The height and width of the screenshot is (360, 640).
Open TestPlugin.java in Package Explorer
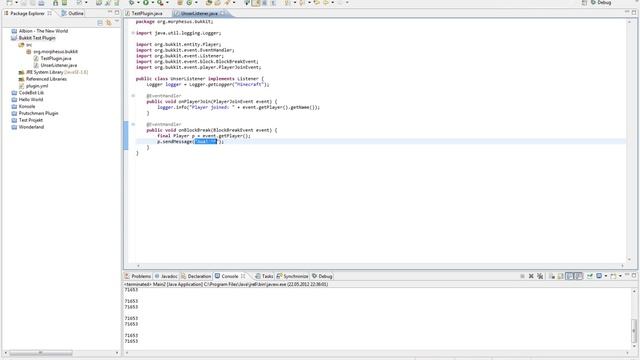point(52,59)
